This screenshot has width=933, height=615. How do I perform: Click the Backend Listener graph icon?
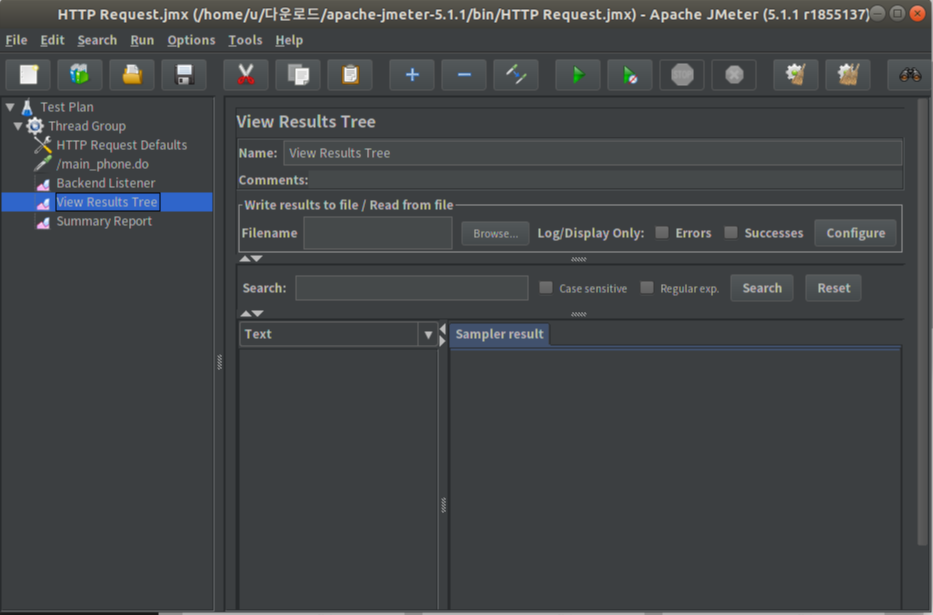[x=43, y=184]
